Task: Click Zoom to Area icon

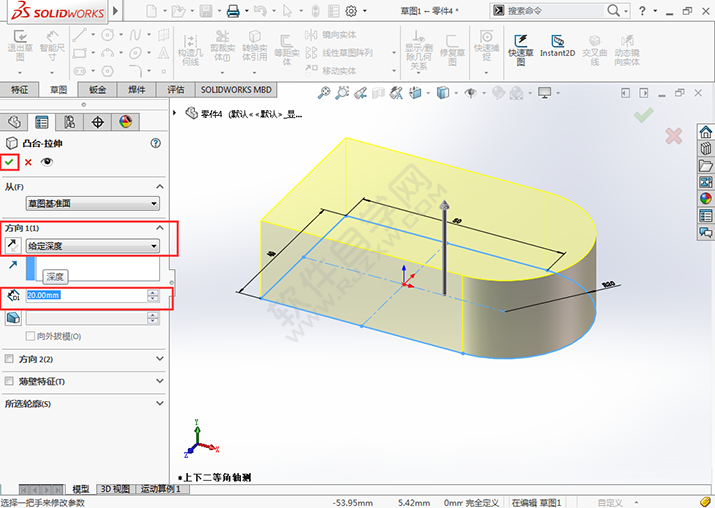Action: pyautogui.click(x=342, y=93)
